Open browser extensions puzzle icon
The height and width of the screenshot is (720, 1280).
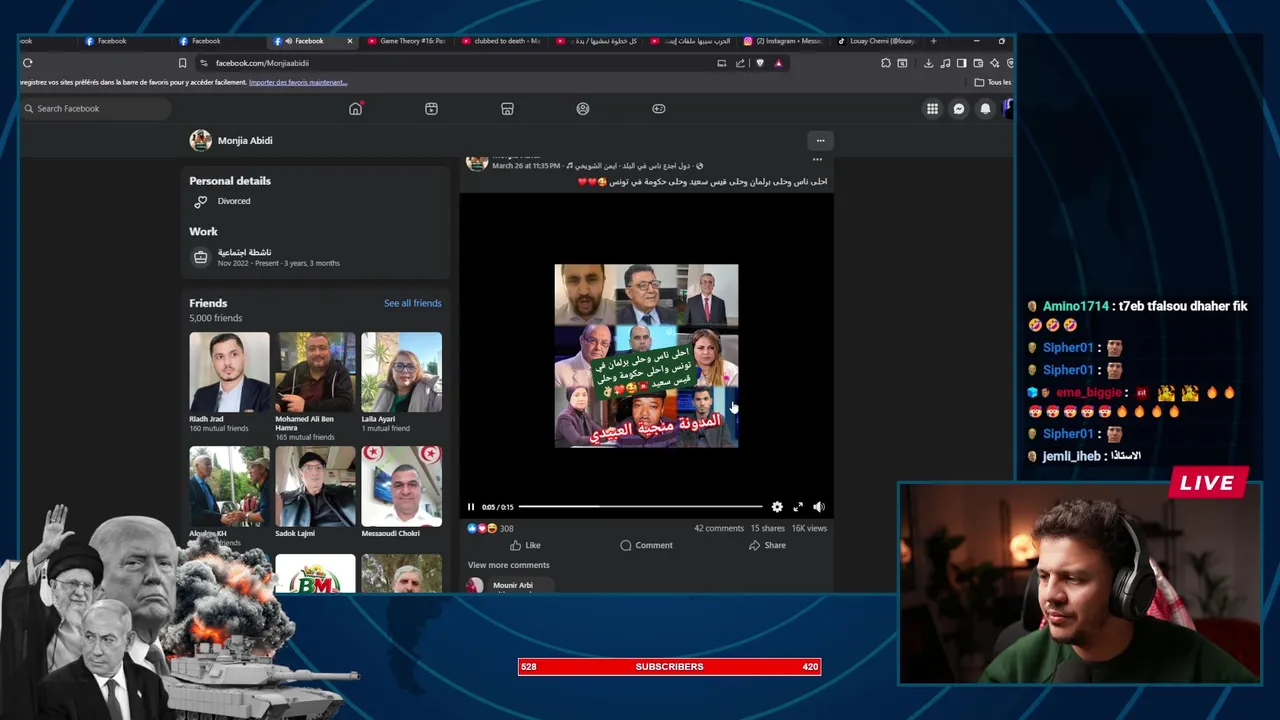[886, 63]
